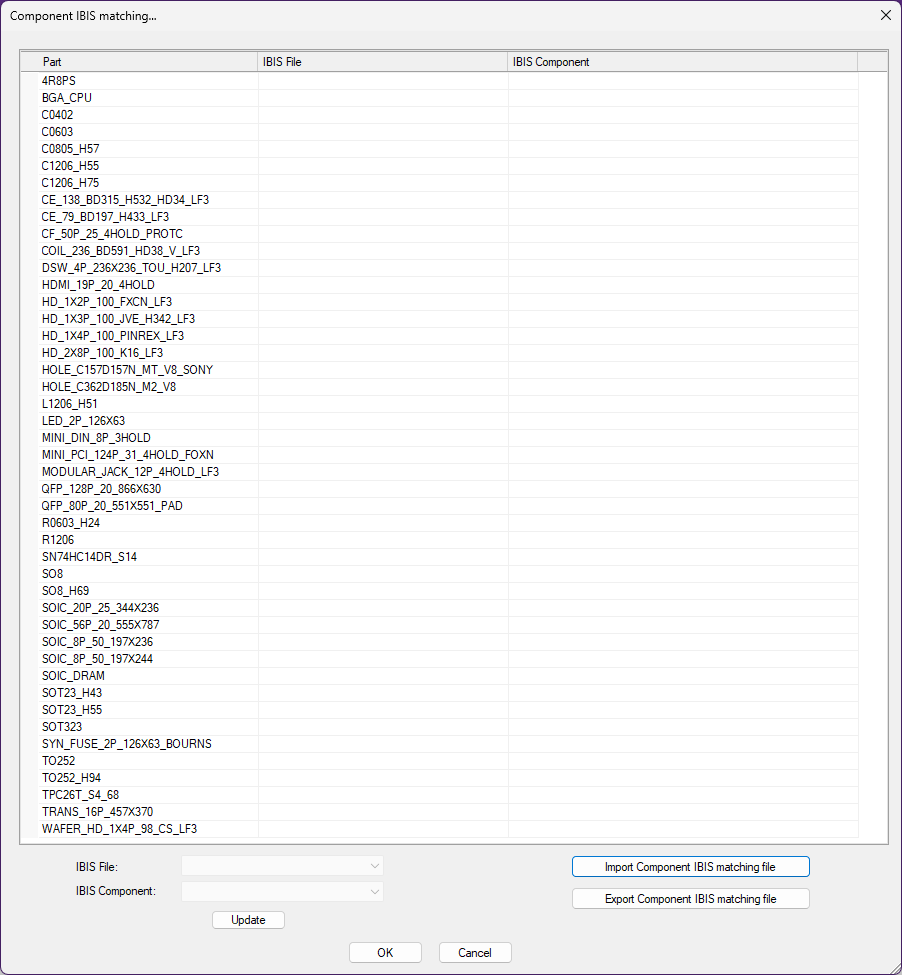Image resolution: width=902 pixels, height=975 pixels.
Task: Select the MINI_DIN_8P_3HOLD part
Action: (x=96, y=438)
